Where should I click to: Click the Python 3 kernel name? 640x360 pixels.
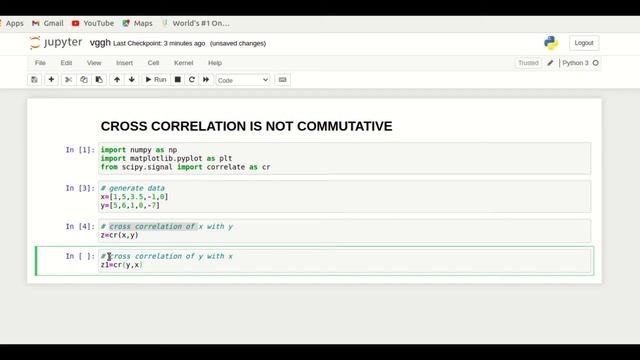[576, 63]
